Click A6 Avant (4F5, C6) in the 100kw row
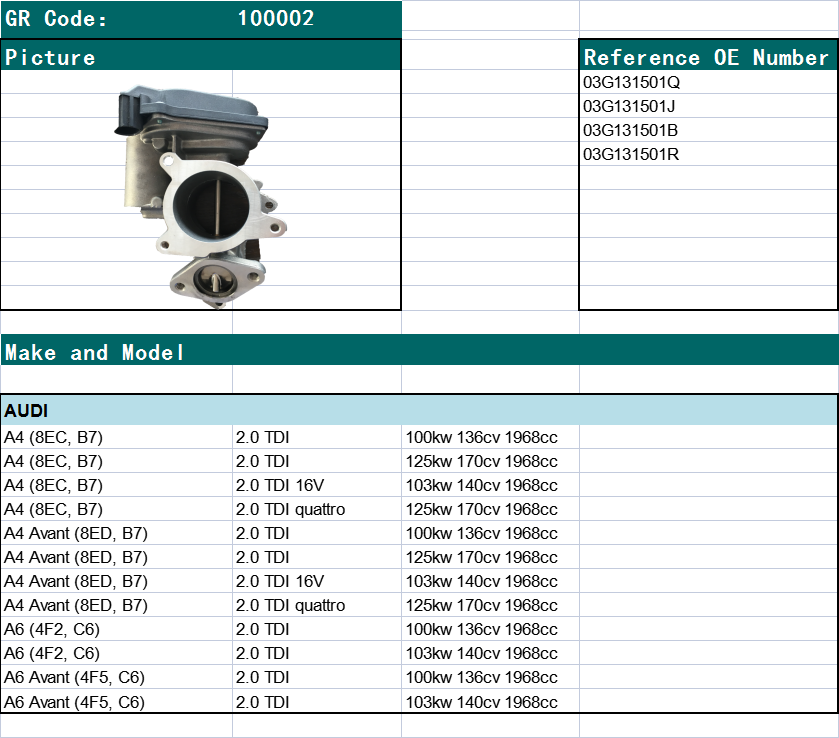The image size is (839, 738). (74, 678)
